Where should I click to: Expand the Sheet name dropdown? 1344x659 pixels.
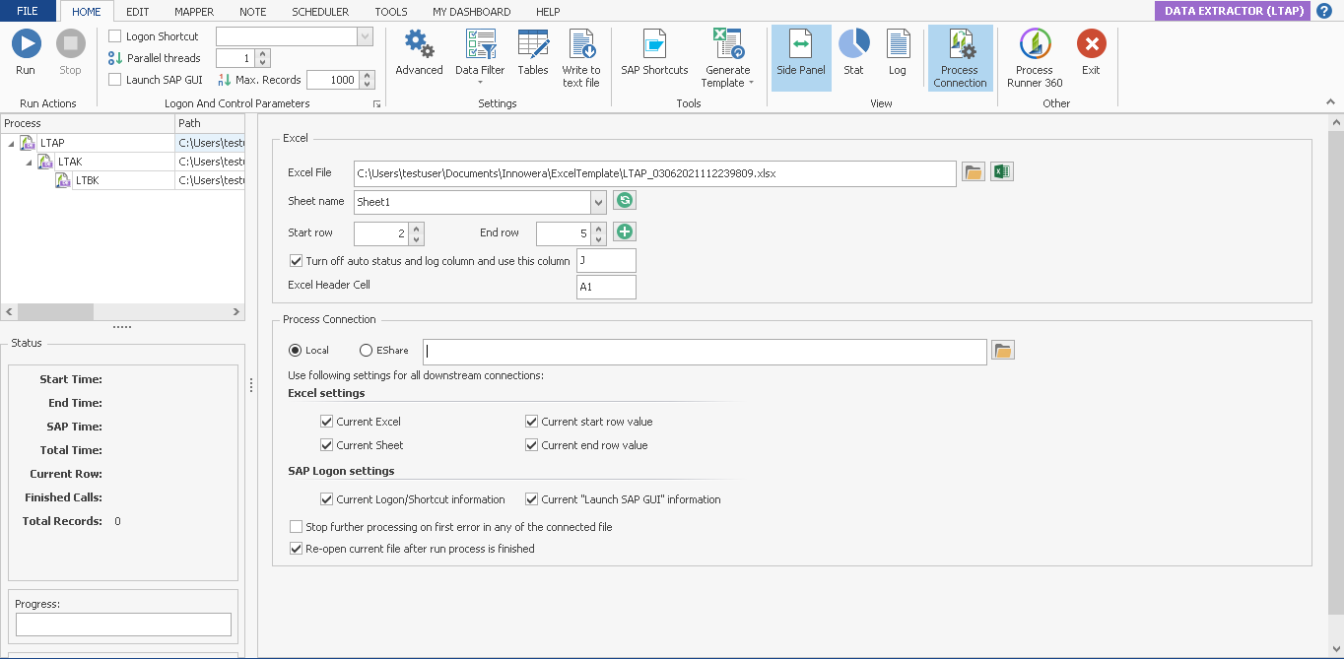599,202
